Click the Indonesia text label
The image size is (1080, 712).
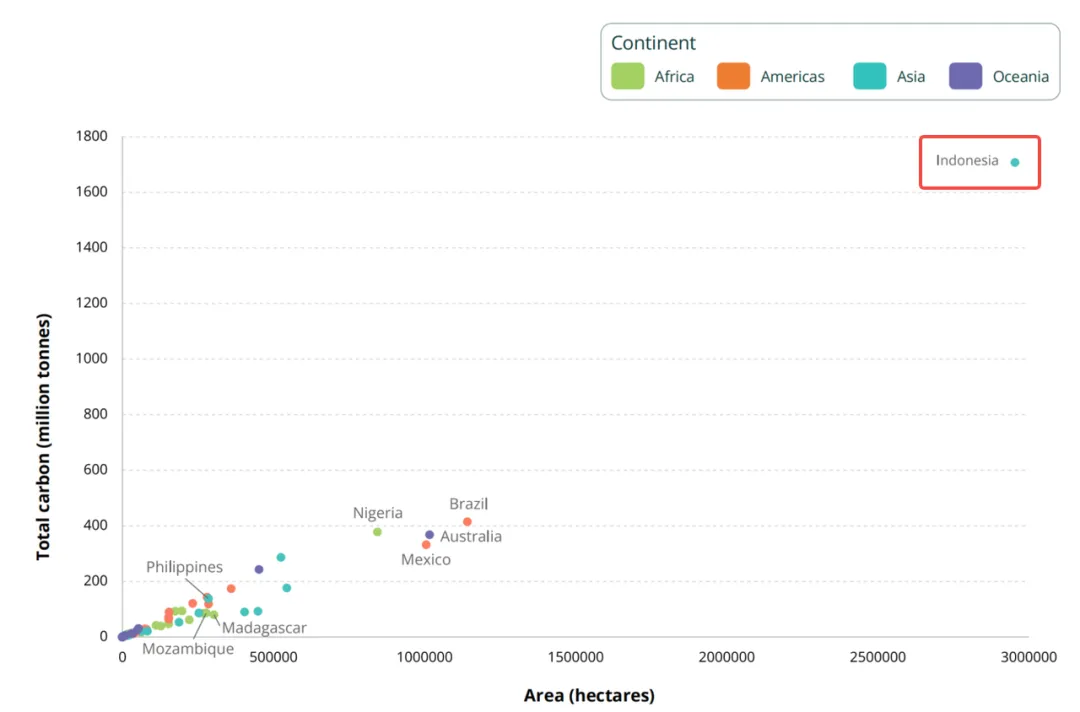[966, 160]
